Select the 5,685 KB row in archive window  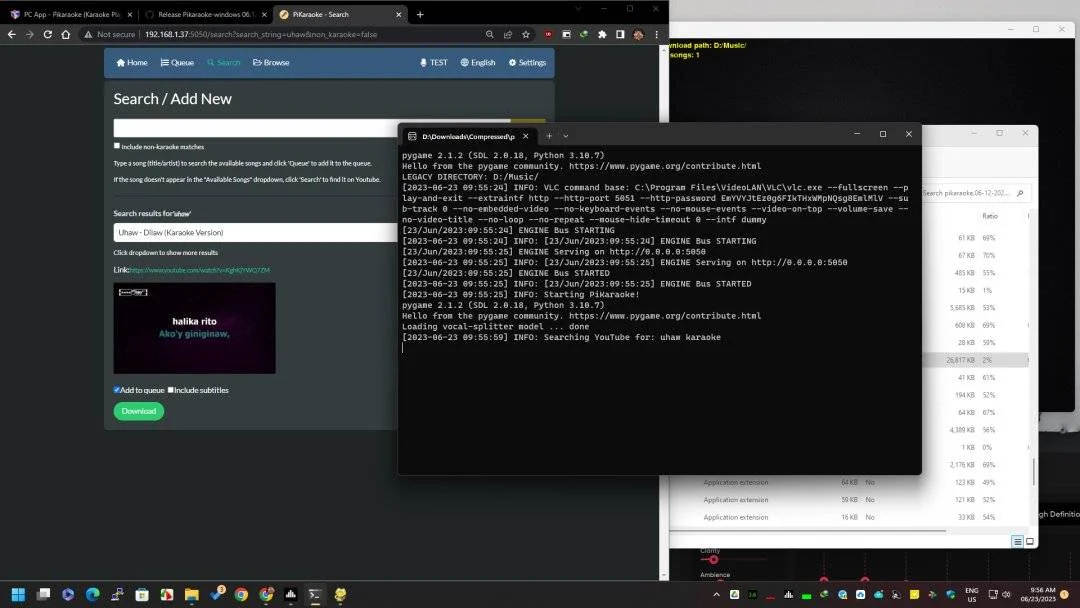tap(975, 308)
